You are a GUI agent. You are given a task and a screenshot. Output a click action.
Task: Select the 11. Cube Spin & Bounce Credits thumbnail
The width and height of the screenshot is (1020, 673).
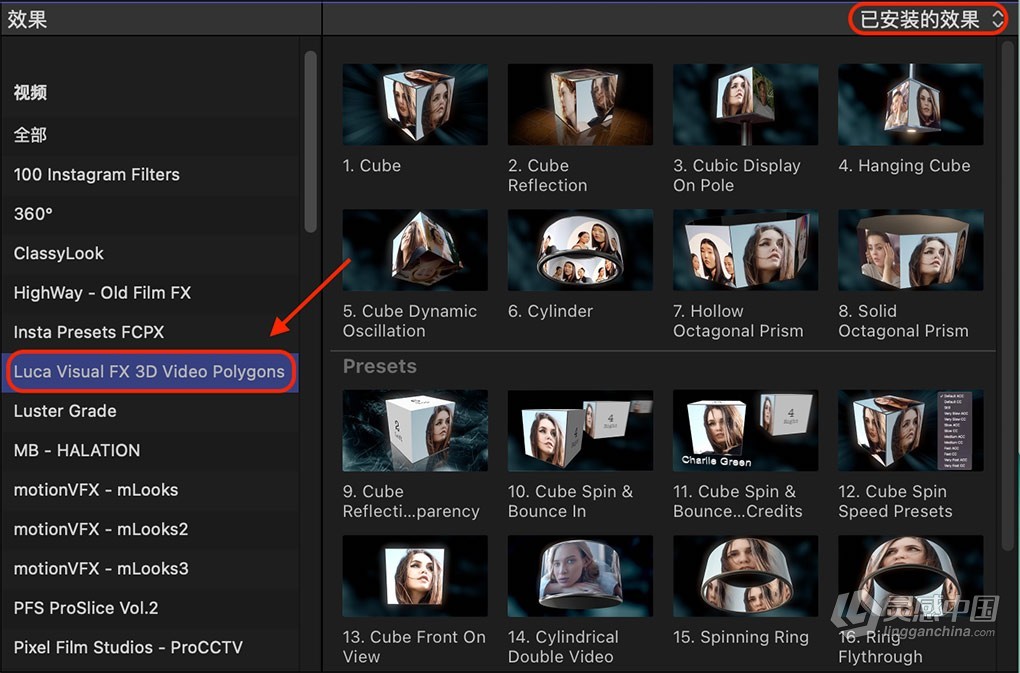coord(745,430)
